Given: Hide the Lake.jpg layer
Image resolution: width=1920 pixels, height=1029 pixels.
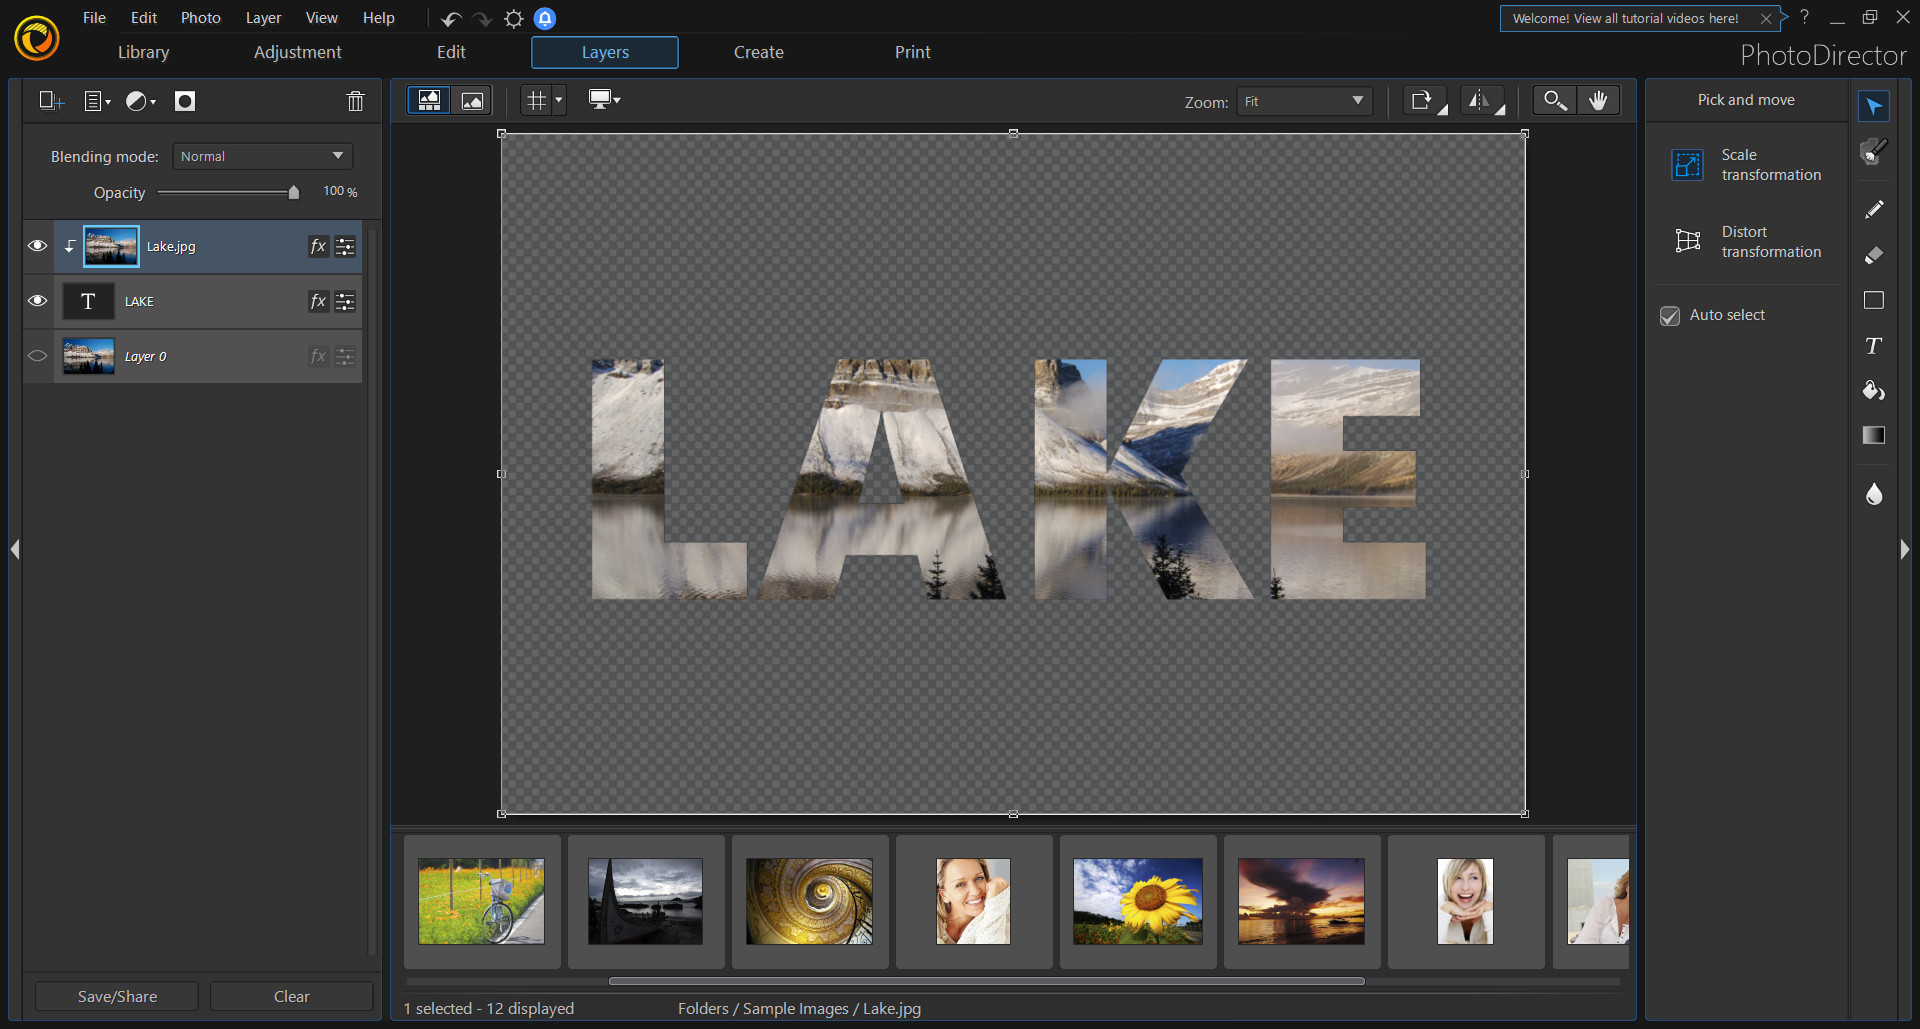Looking at the screenshot, I should pos(37,246).
